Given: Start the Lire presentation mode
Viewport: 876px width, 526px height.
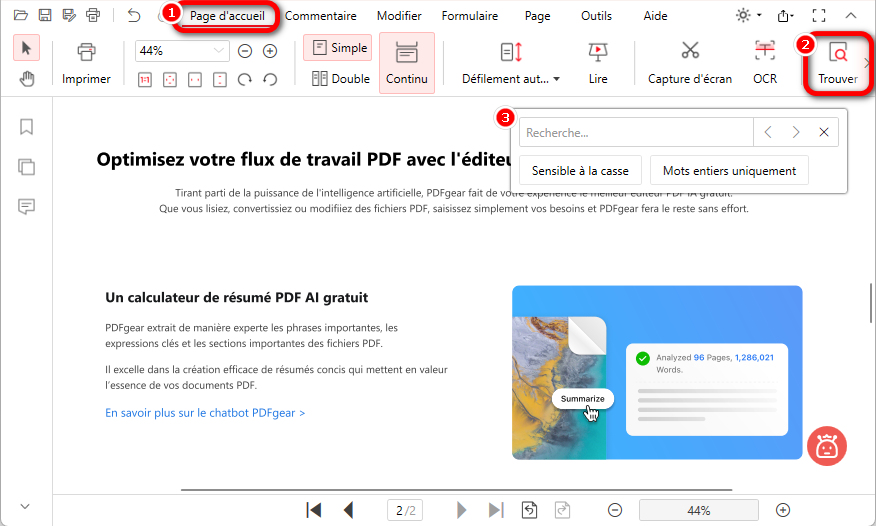Looking at the screenshot, I should point(598,63).
